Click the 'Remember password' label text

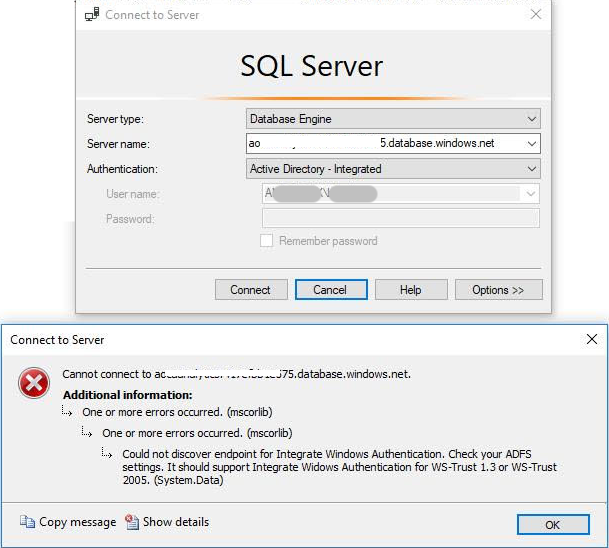pyautogui.click(x=328, y=241)
